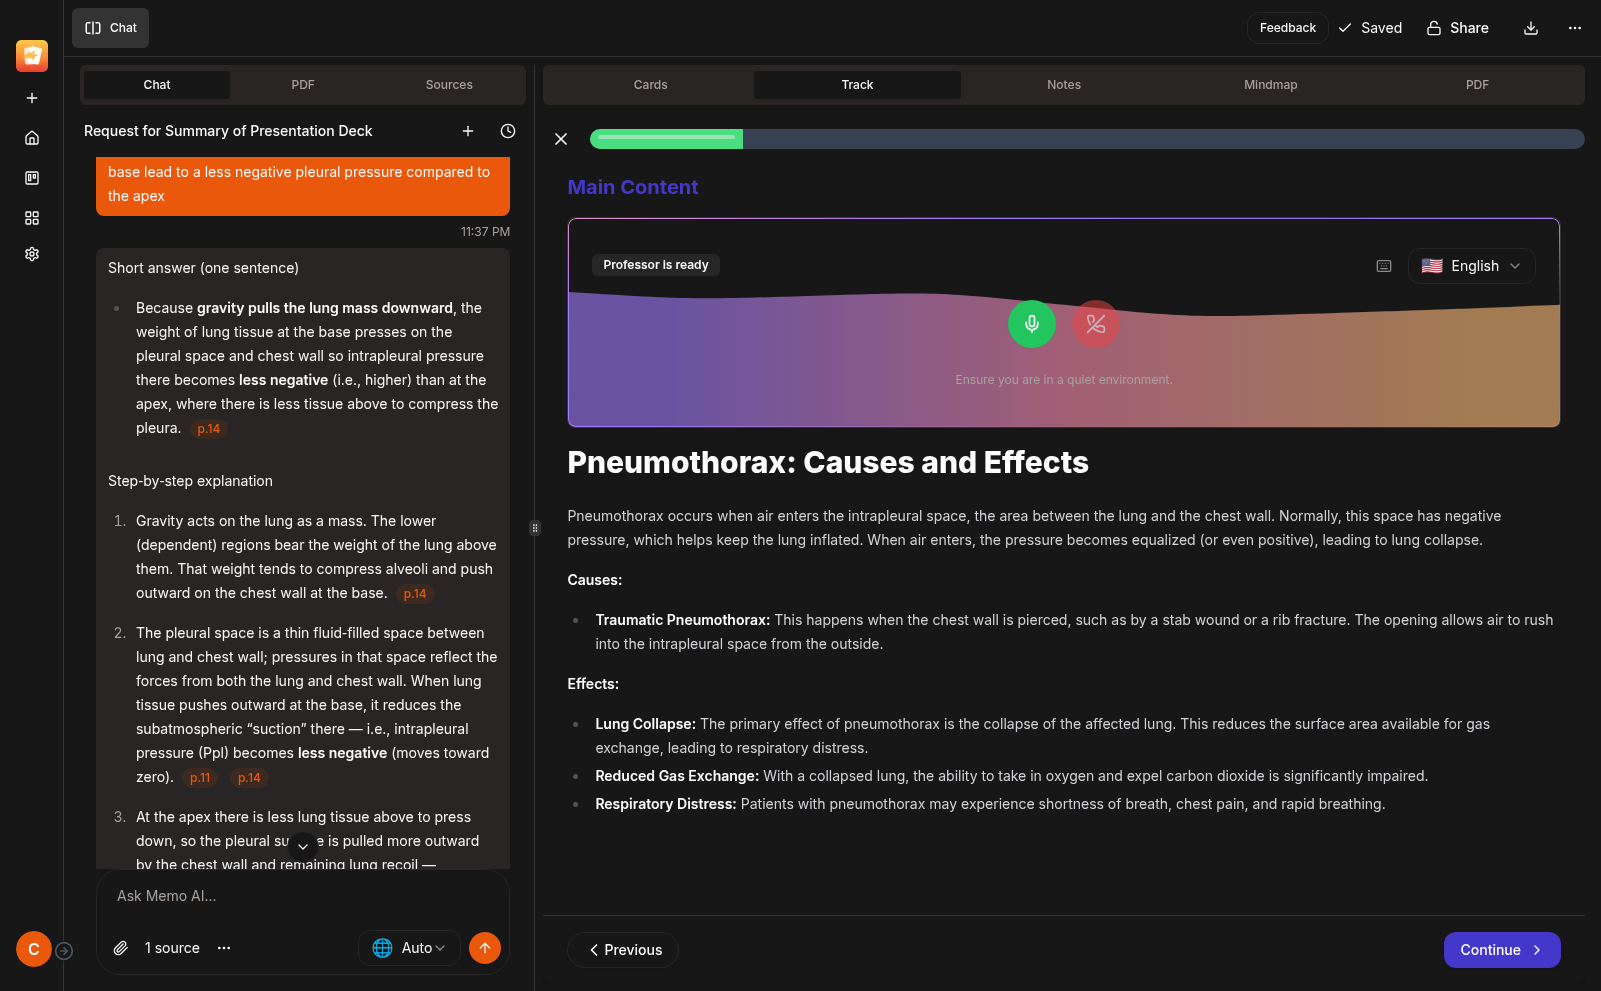Viewport: 1601px width, 991px height.
Task: Toggle the keyboard input icon
Action: 1384,266
